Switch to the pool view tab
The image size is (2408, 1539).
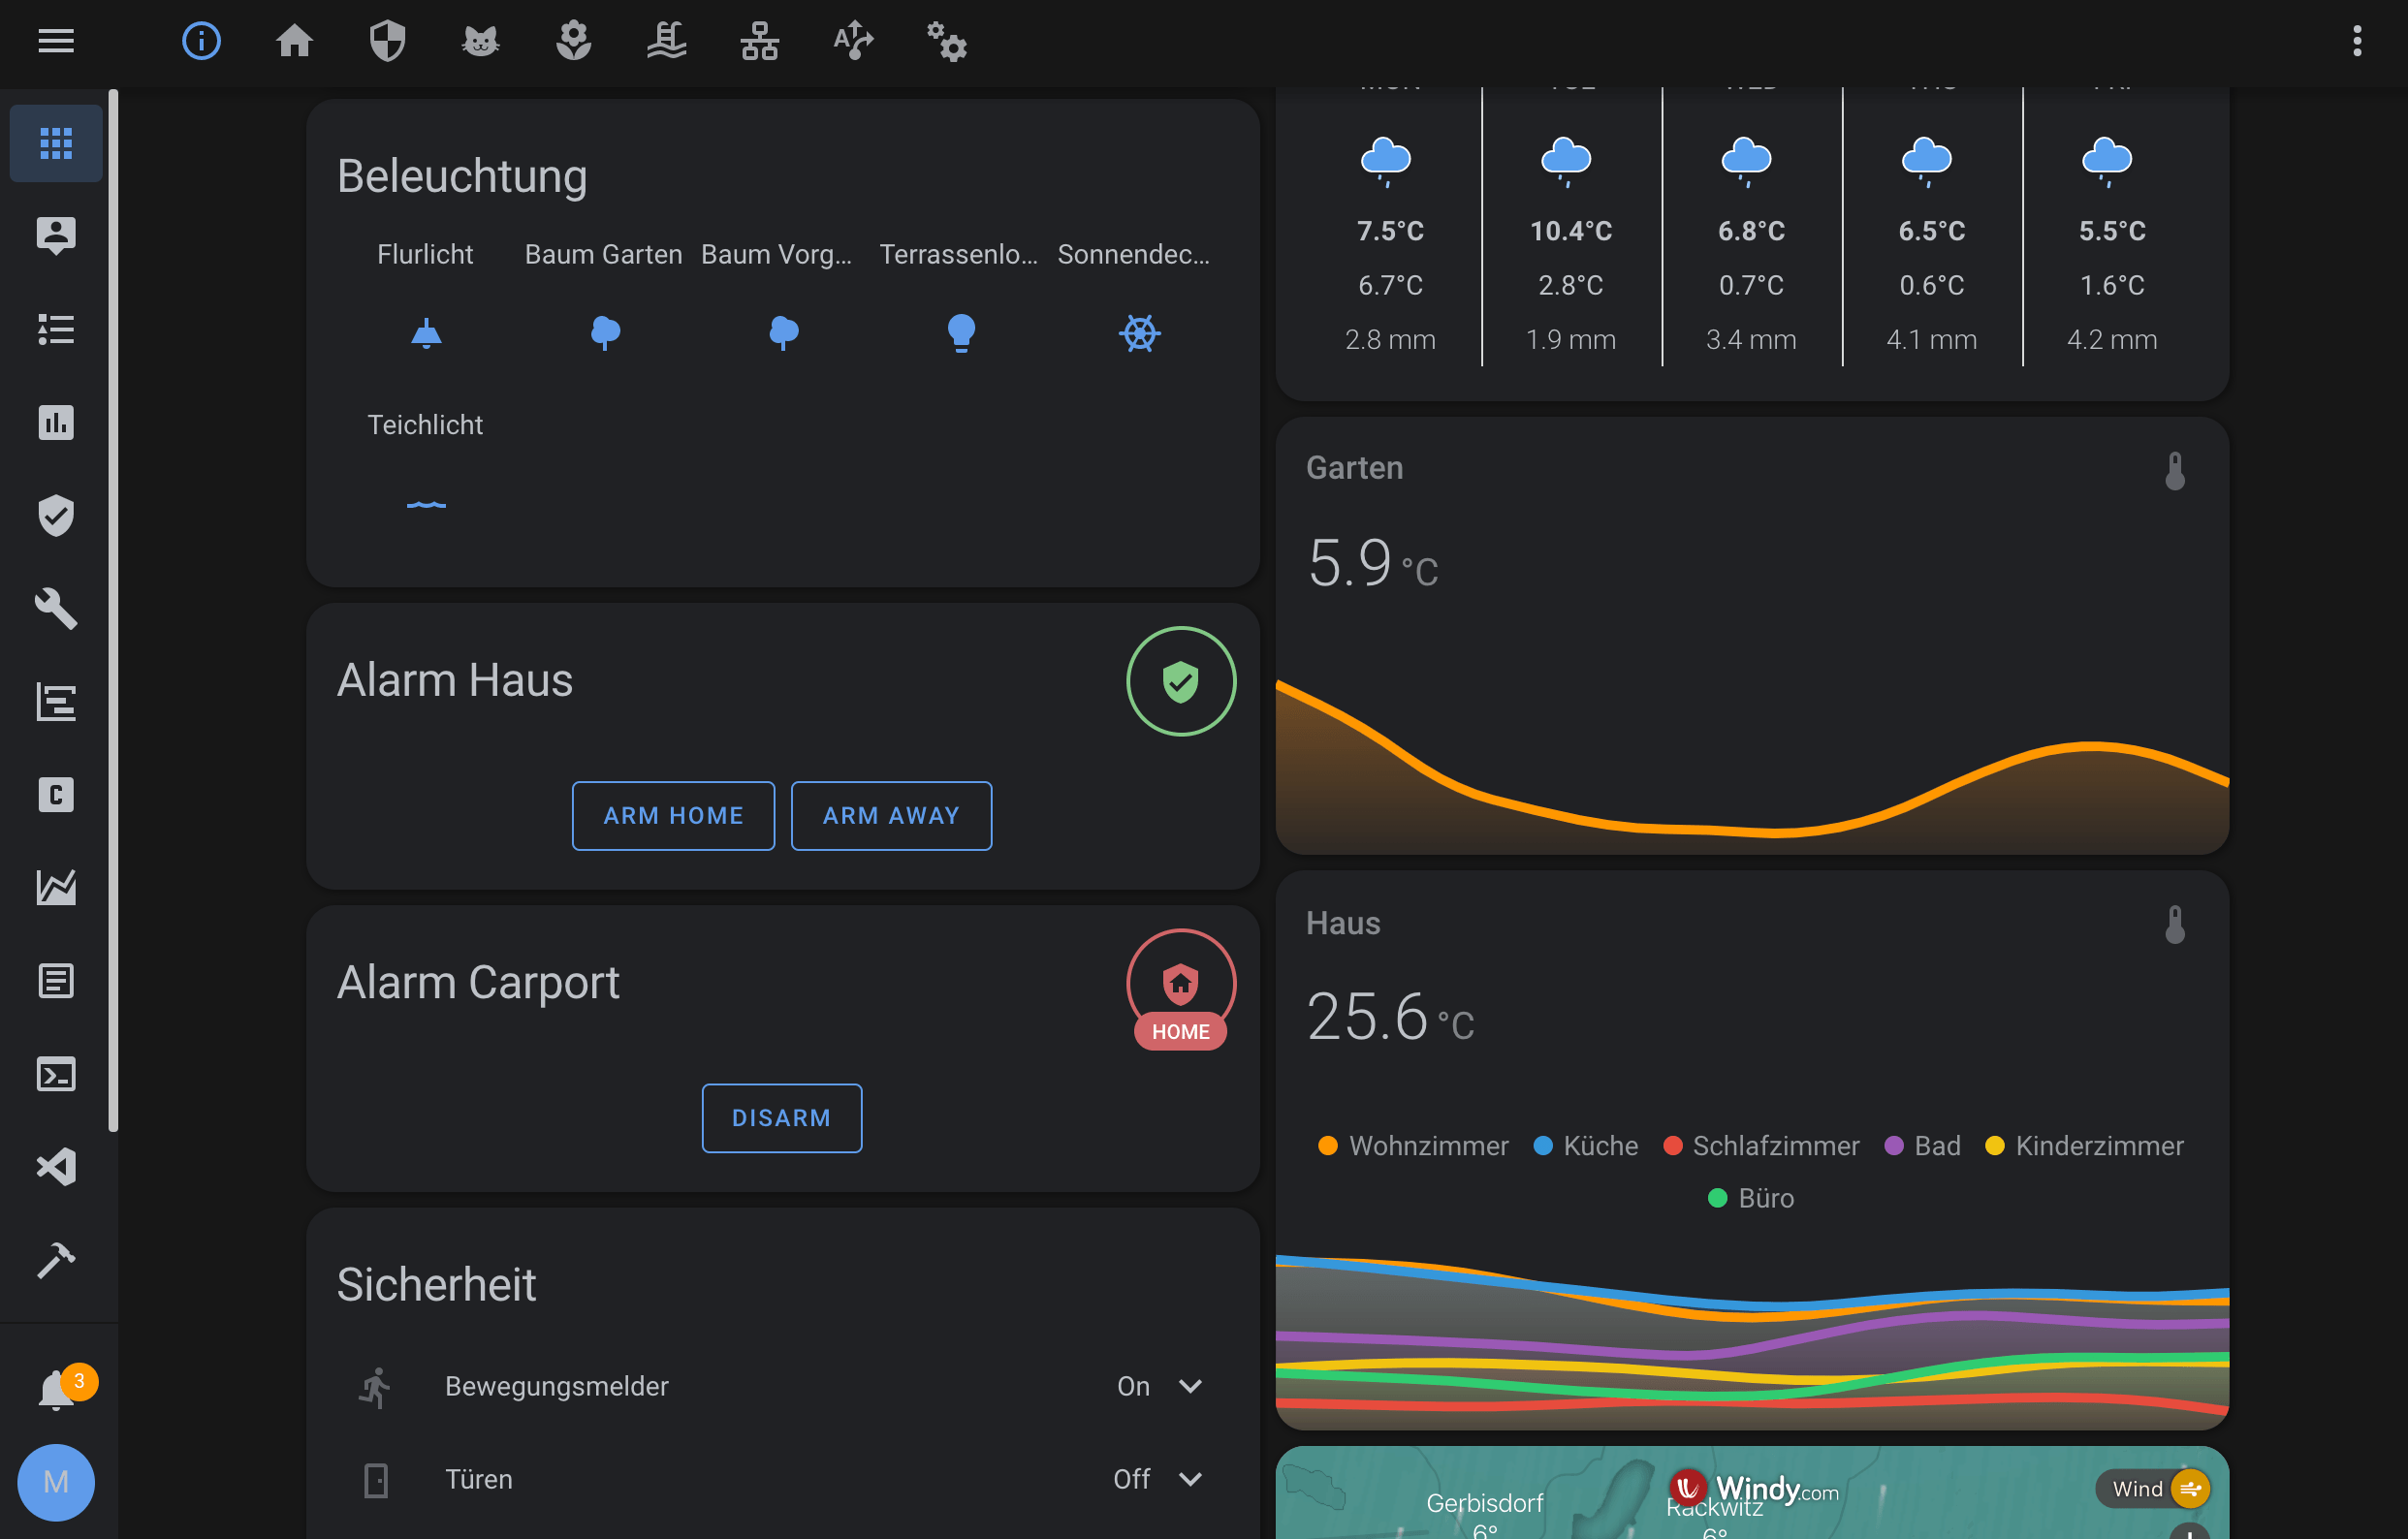(666, 41)
